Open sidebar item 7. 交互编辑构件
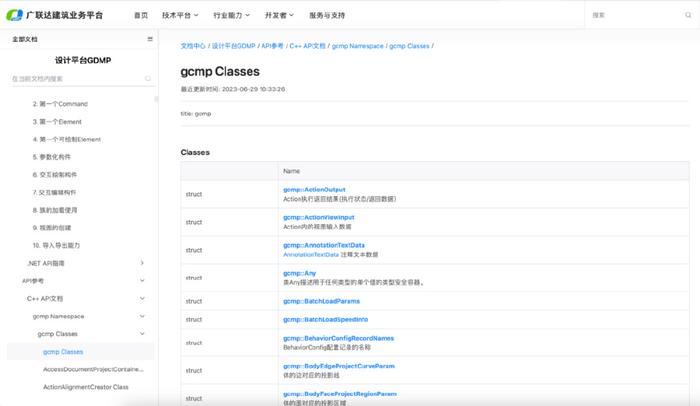 click(54, 193)
